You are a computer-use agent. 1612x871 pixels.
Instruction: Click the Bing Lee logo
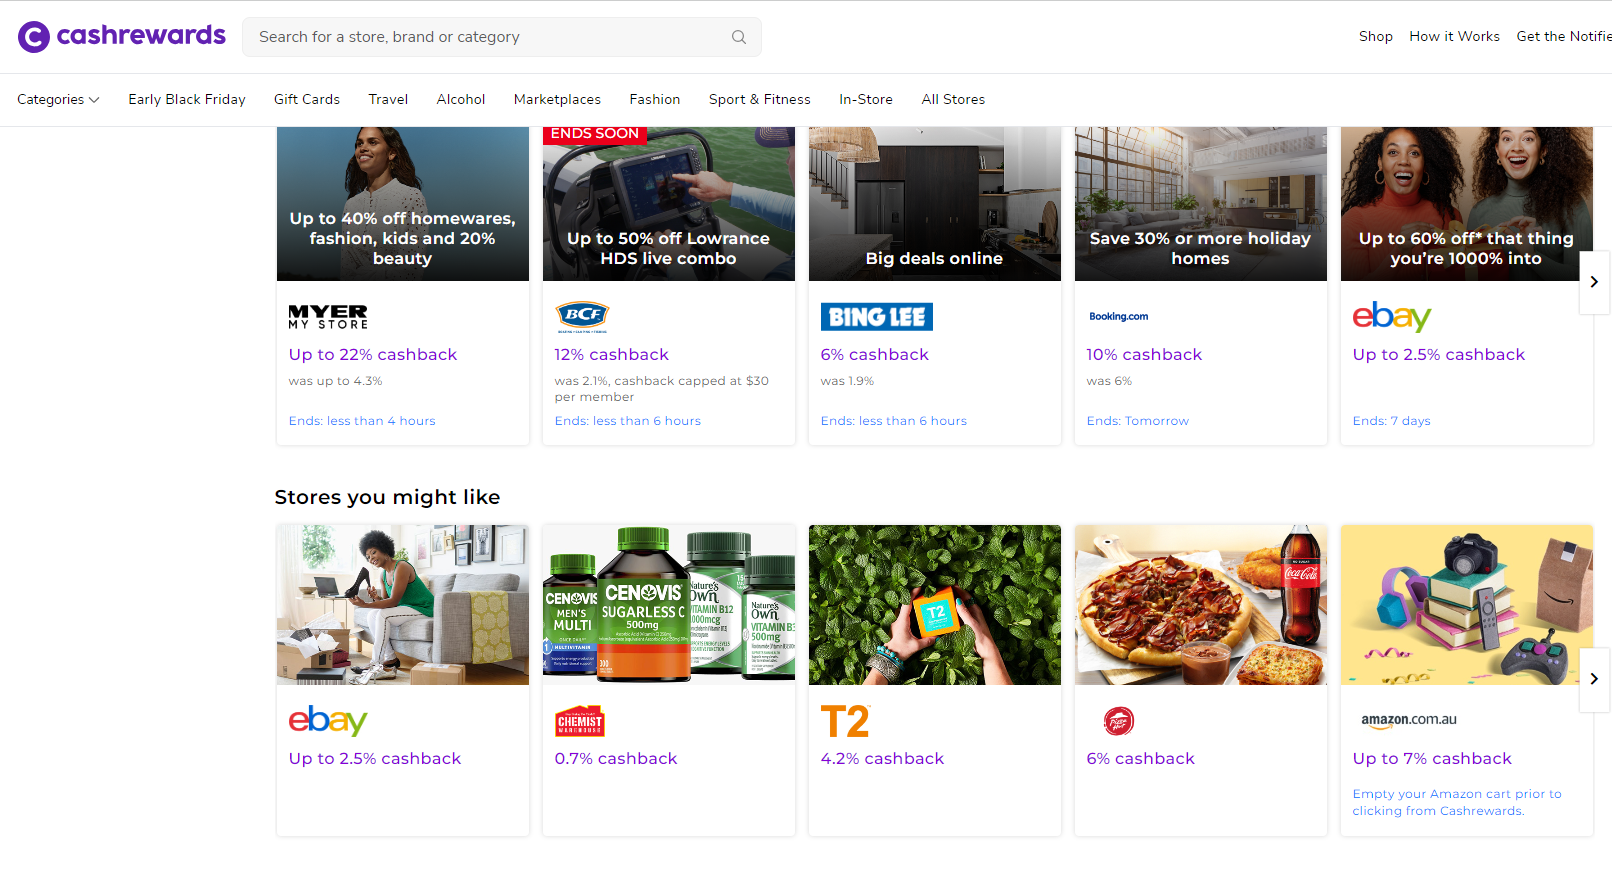(877, 317)
